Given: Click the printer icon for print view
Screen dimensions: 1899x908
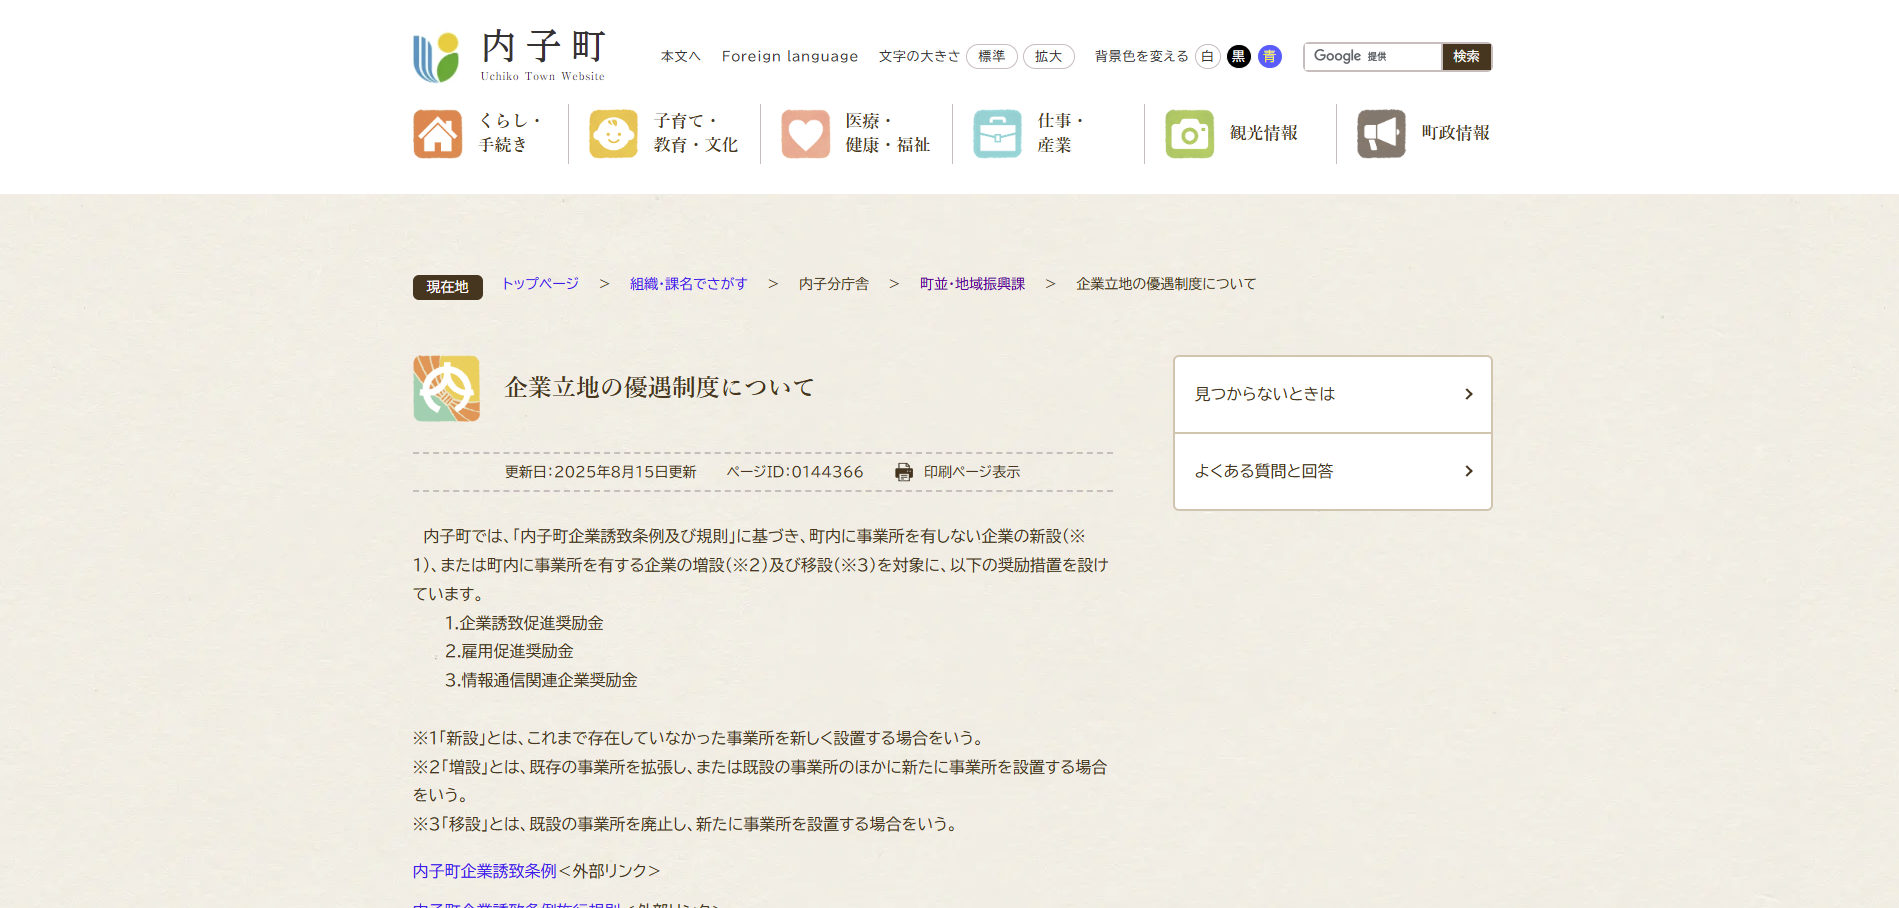Looking at the screenshot, I should tap(904, 472).
